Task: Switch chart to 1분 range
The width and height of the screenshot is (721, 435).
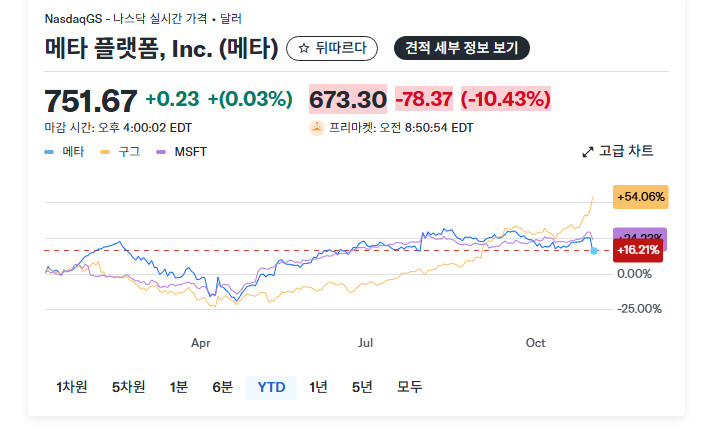Action: click(x=179, y=387)
